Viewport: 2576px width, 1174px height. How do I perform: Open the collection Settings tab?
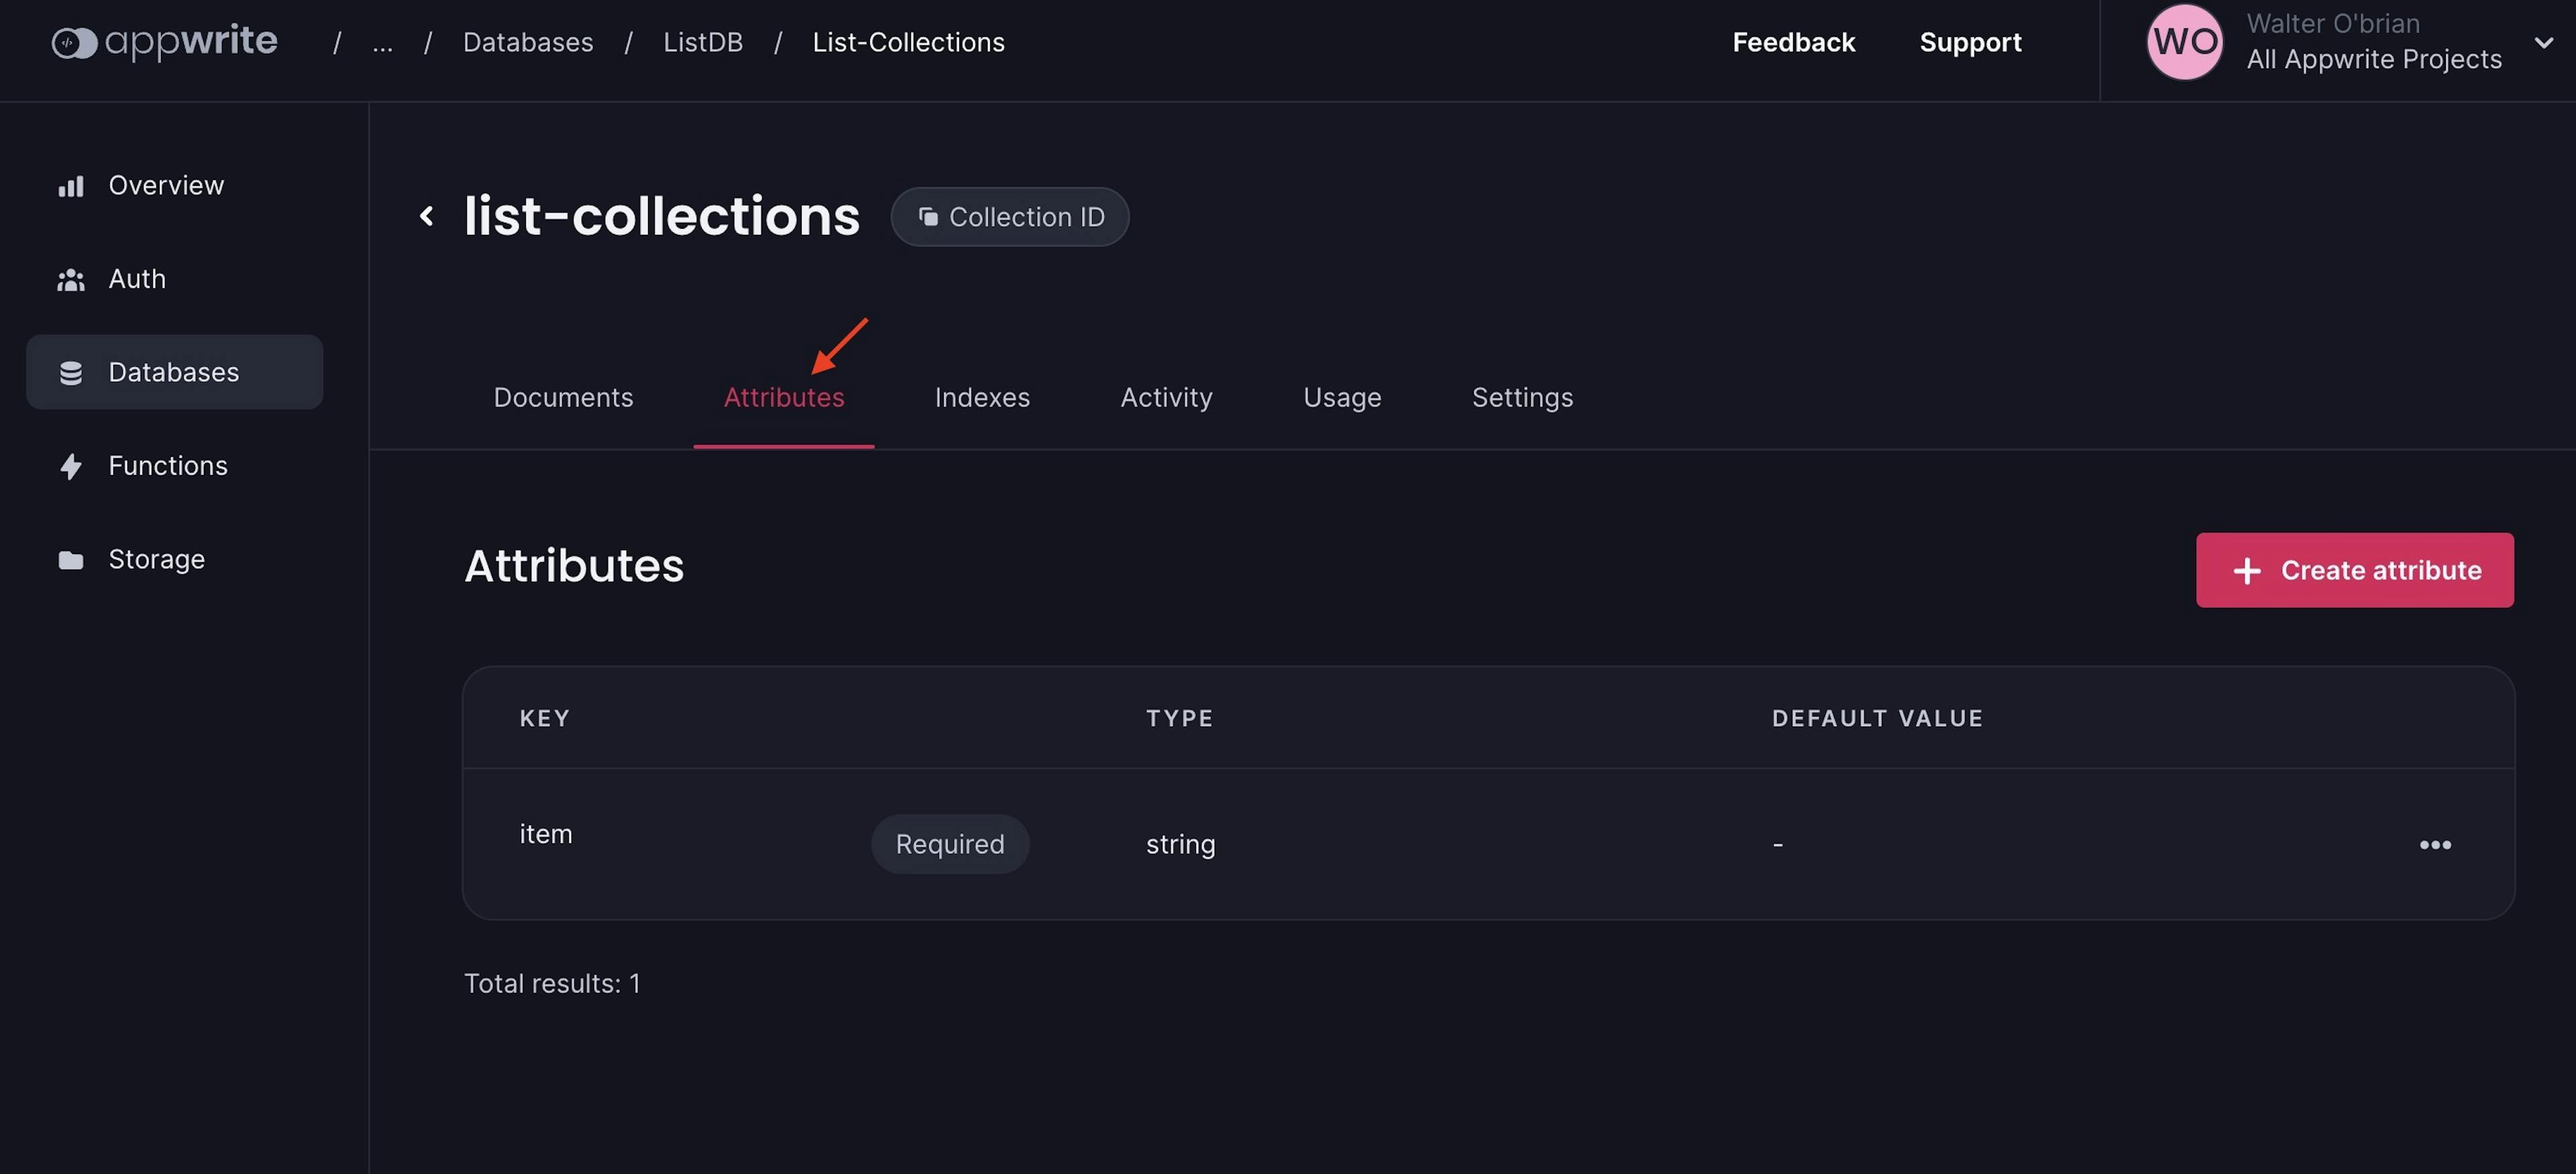tap(1522, 398)
